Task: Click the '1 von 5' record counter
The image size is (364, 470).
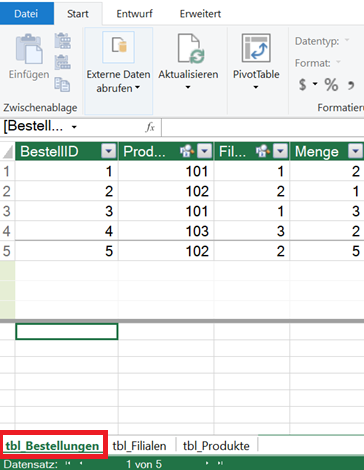Action: [144, 464]
